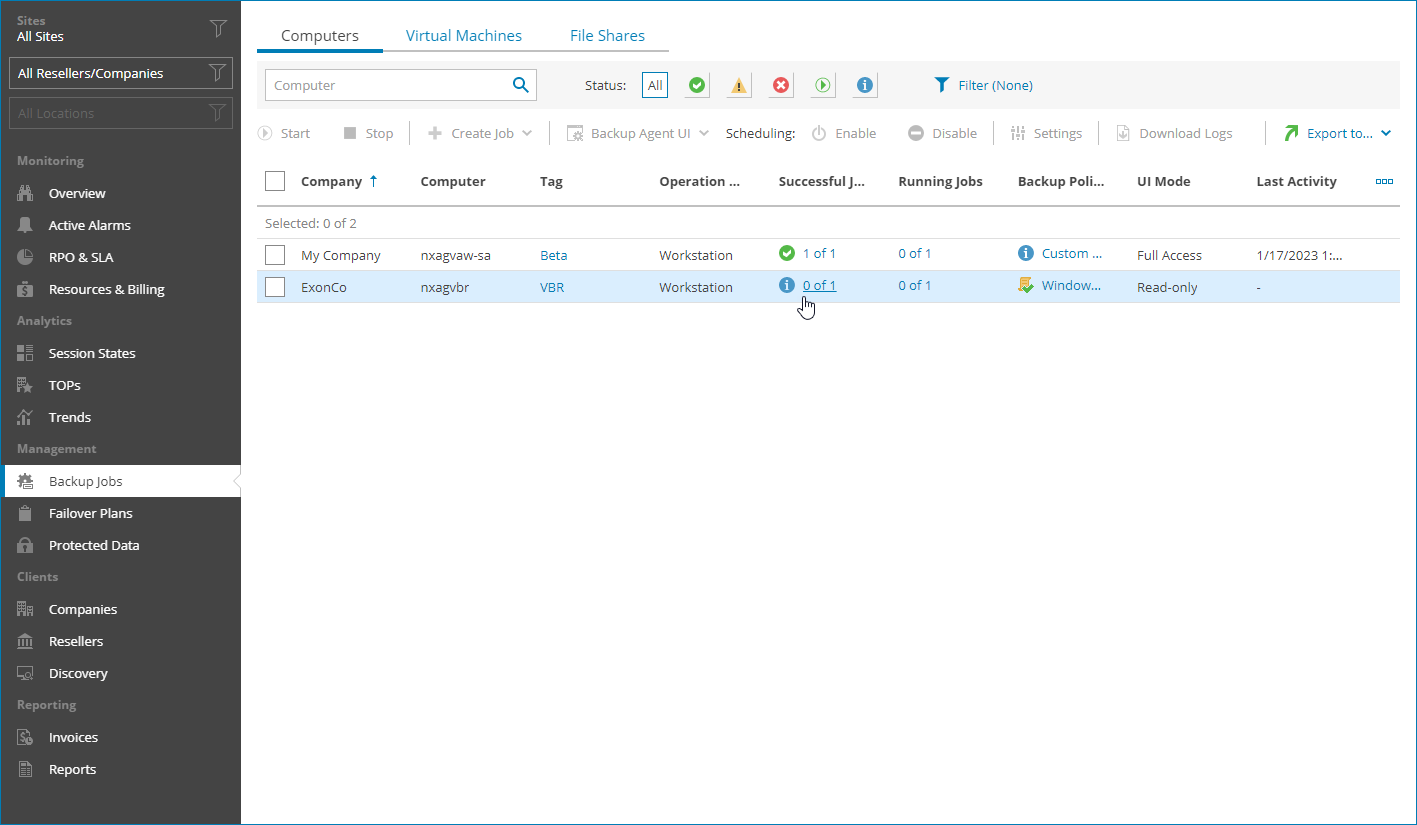Open the File Shares tab
1417x825 pixels.
pos(607,35)
